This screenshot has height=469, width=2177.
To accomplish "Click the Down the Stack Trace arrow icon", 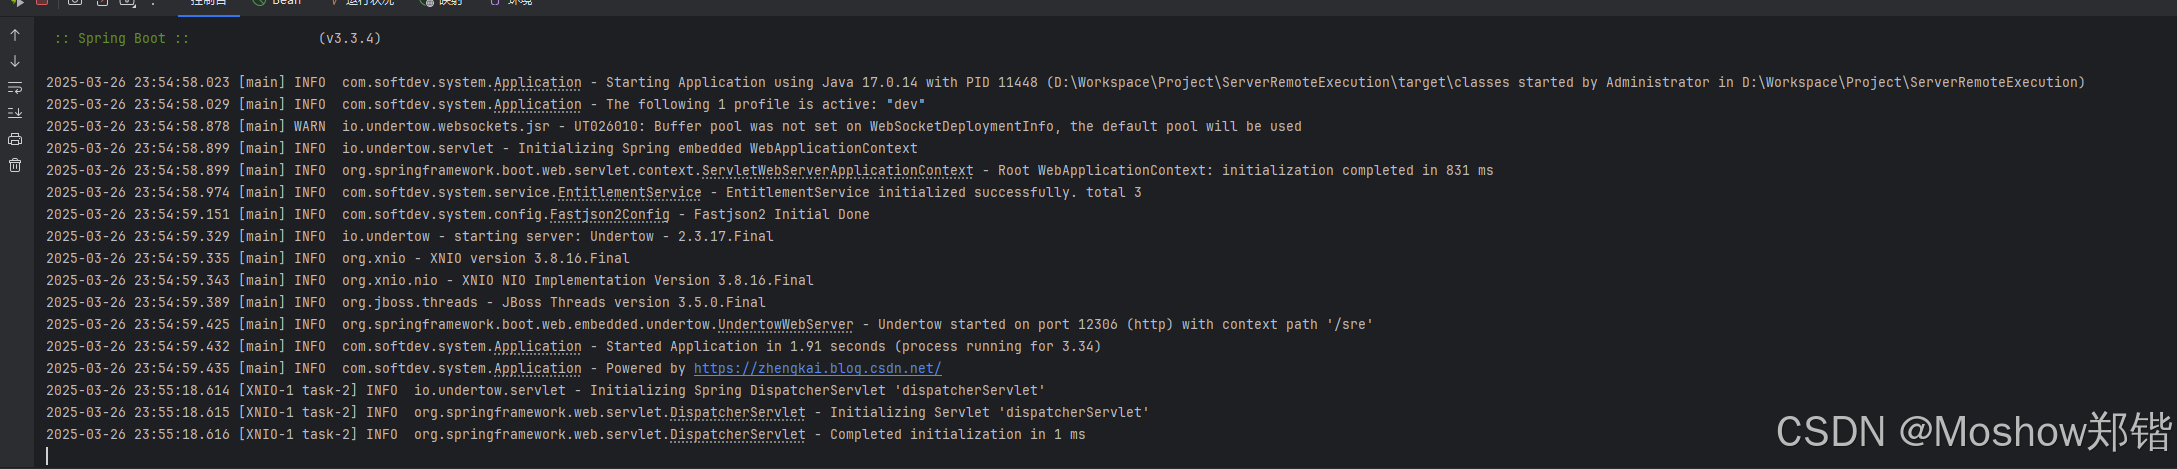I will point(15,61).
